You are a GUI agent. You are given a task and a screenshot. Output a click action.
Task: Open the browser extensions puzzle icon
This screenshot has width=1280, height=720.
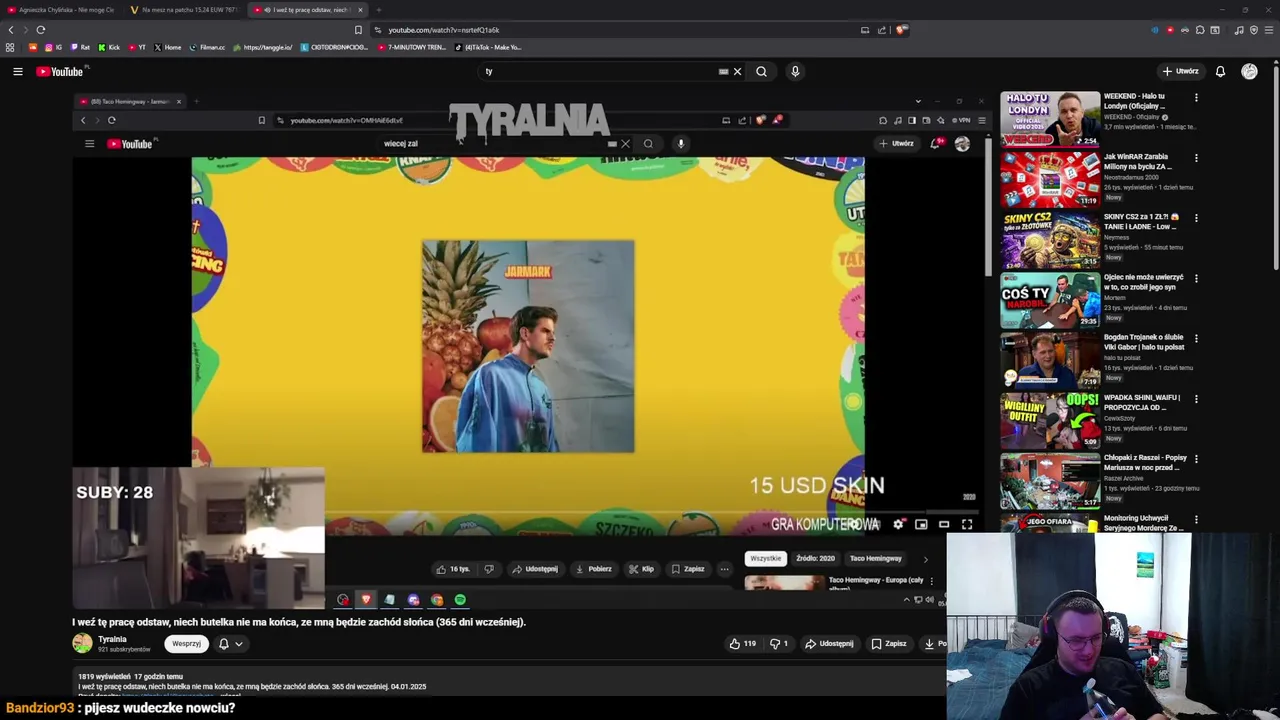1200,30
